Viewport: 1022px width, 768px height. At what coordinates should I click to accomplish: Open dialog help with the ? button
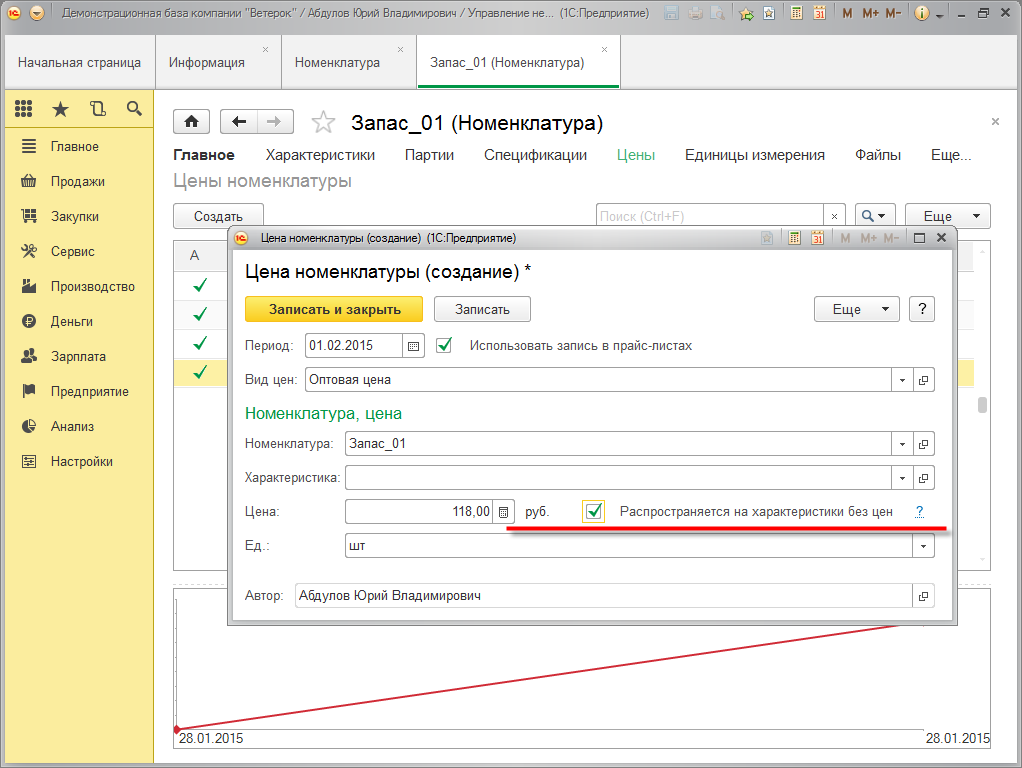point(922,309)
